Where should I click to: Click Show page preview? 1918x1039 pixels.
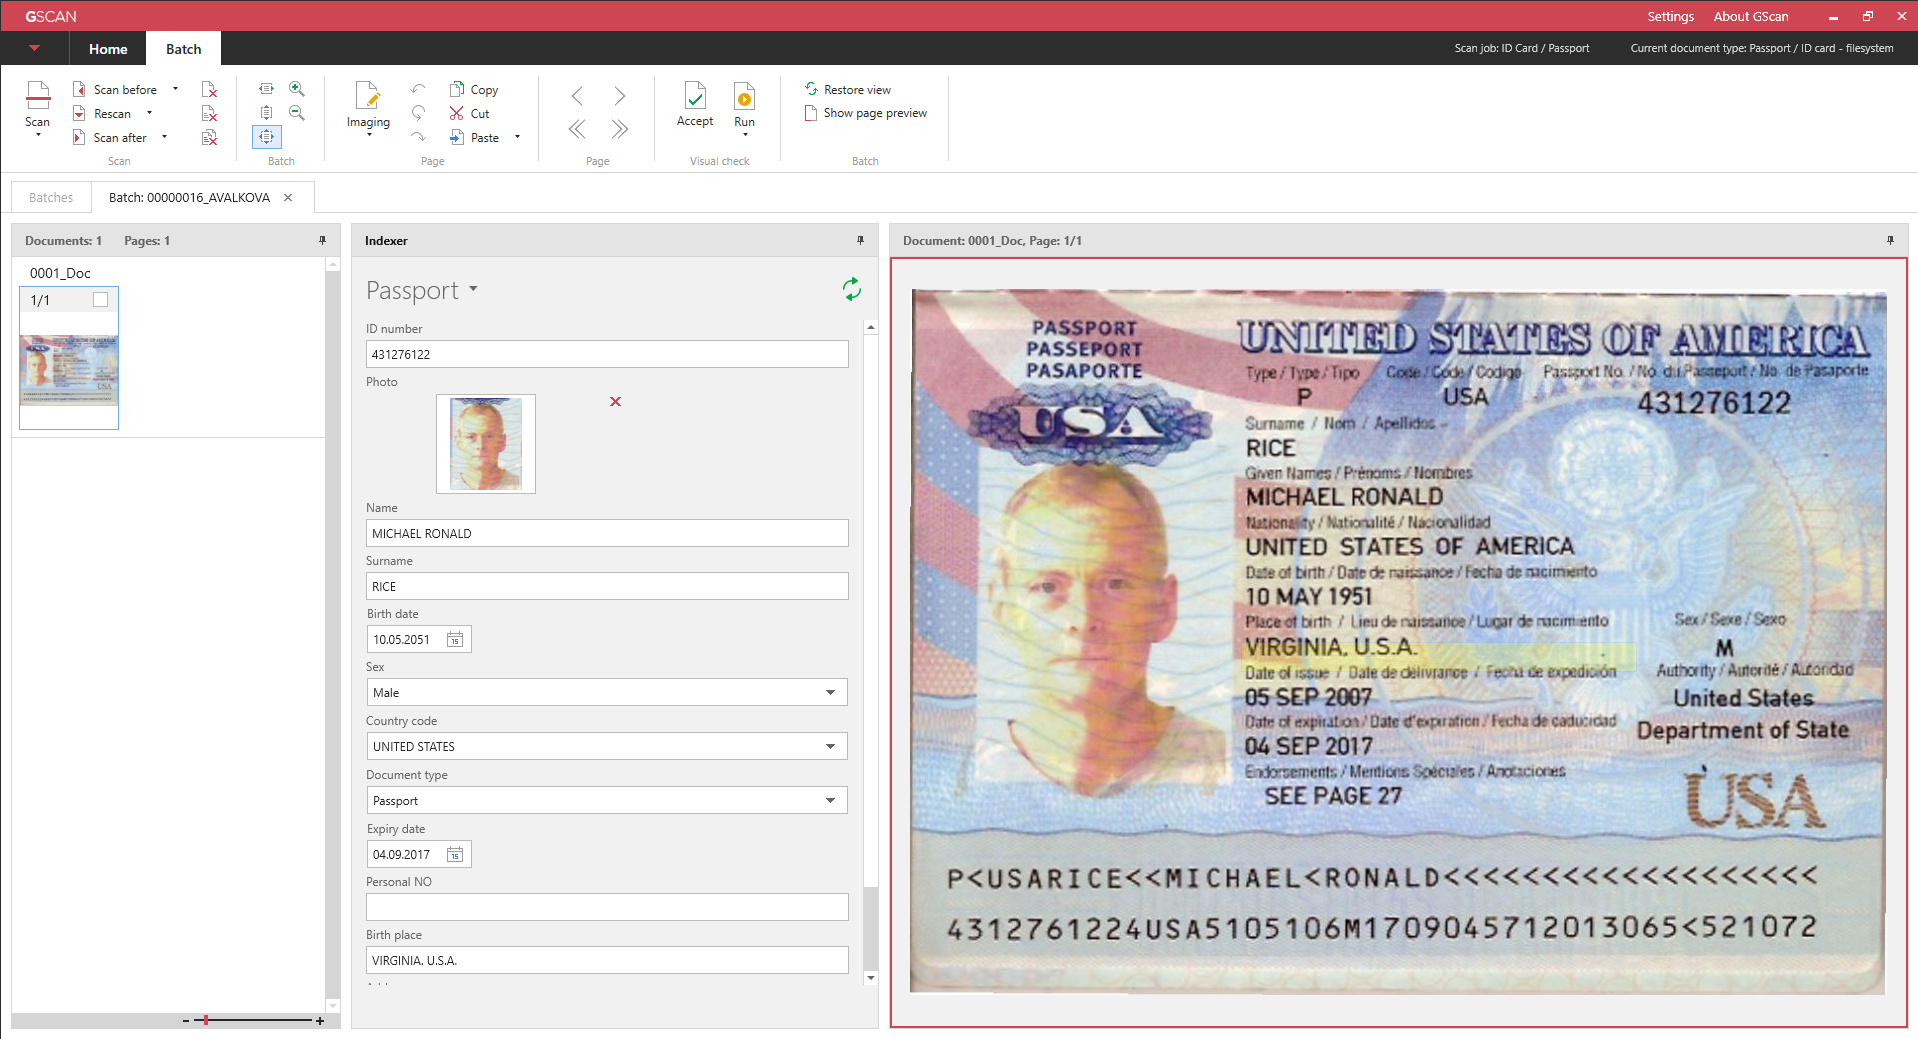866,113
